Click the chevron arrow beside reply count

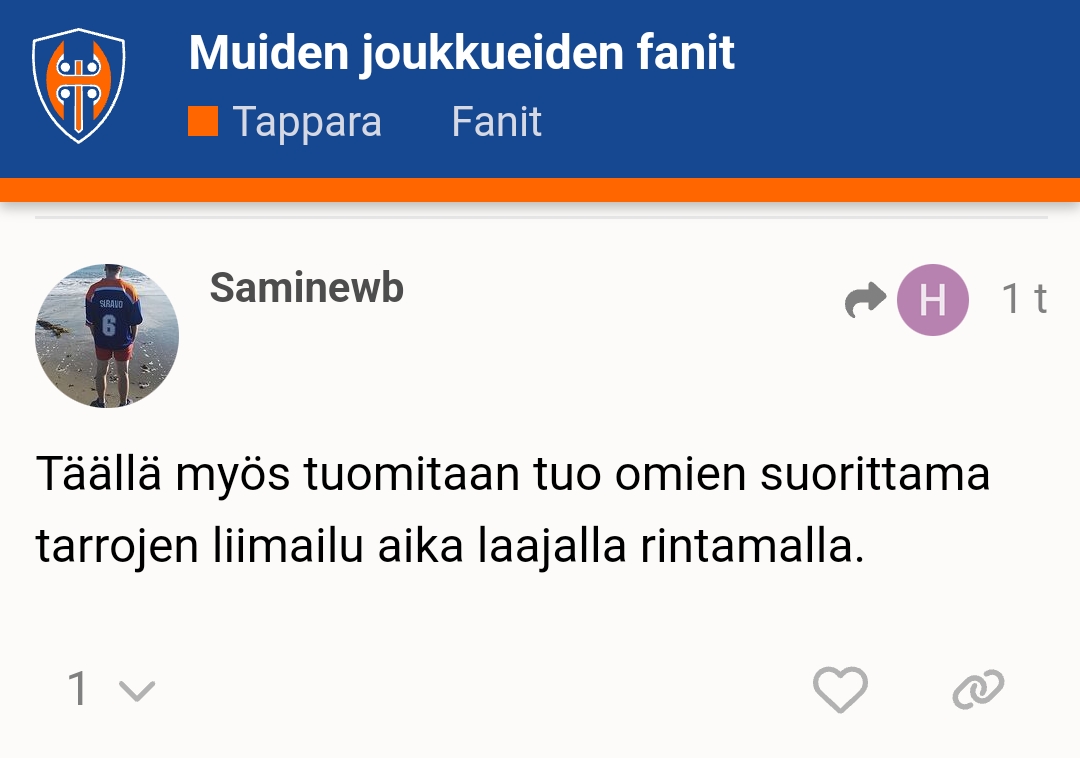click(x=136, y=690)
